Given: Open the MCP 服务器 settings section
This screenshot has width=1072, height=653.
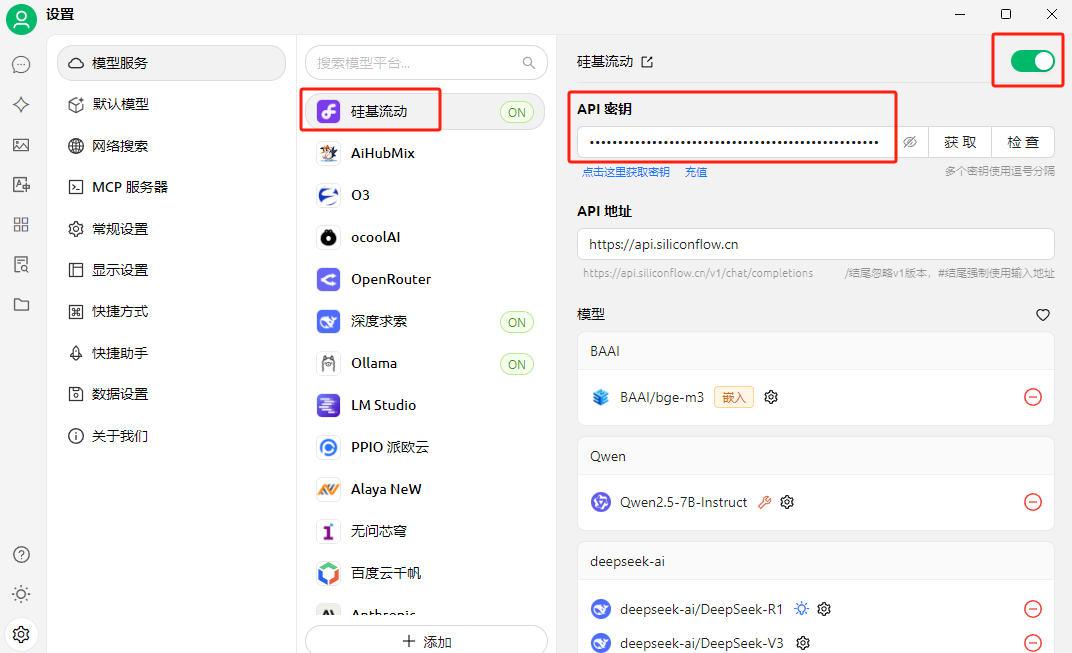Looking at the screenshot, I should click(172, 187).
